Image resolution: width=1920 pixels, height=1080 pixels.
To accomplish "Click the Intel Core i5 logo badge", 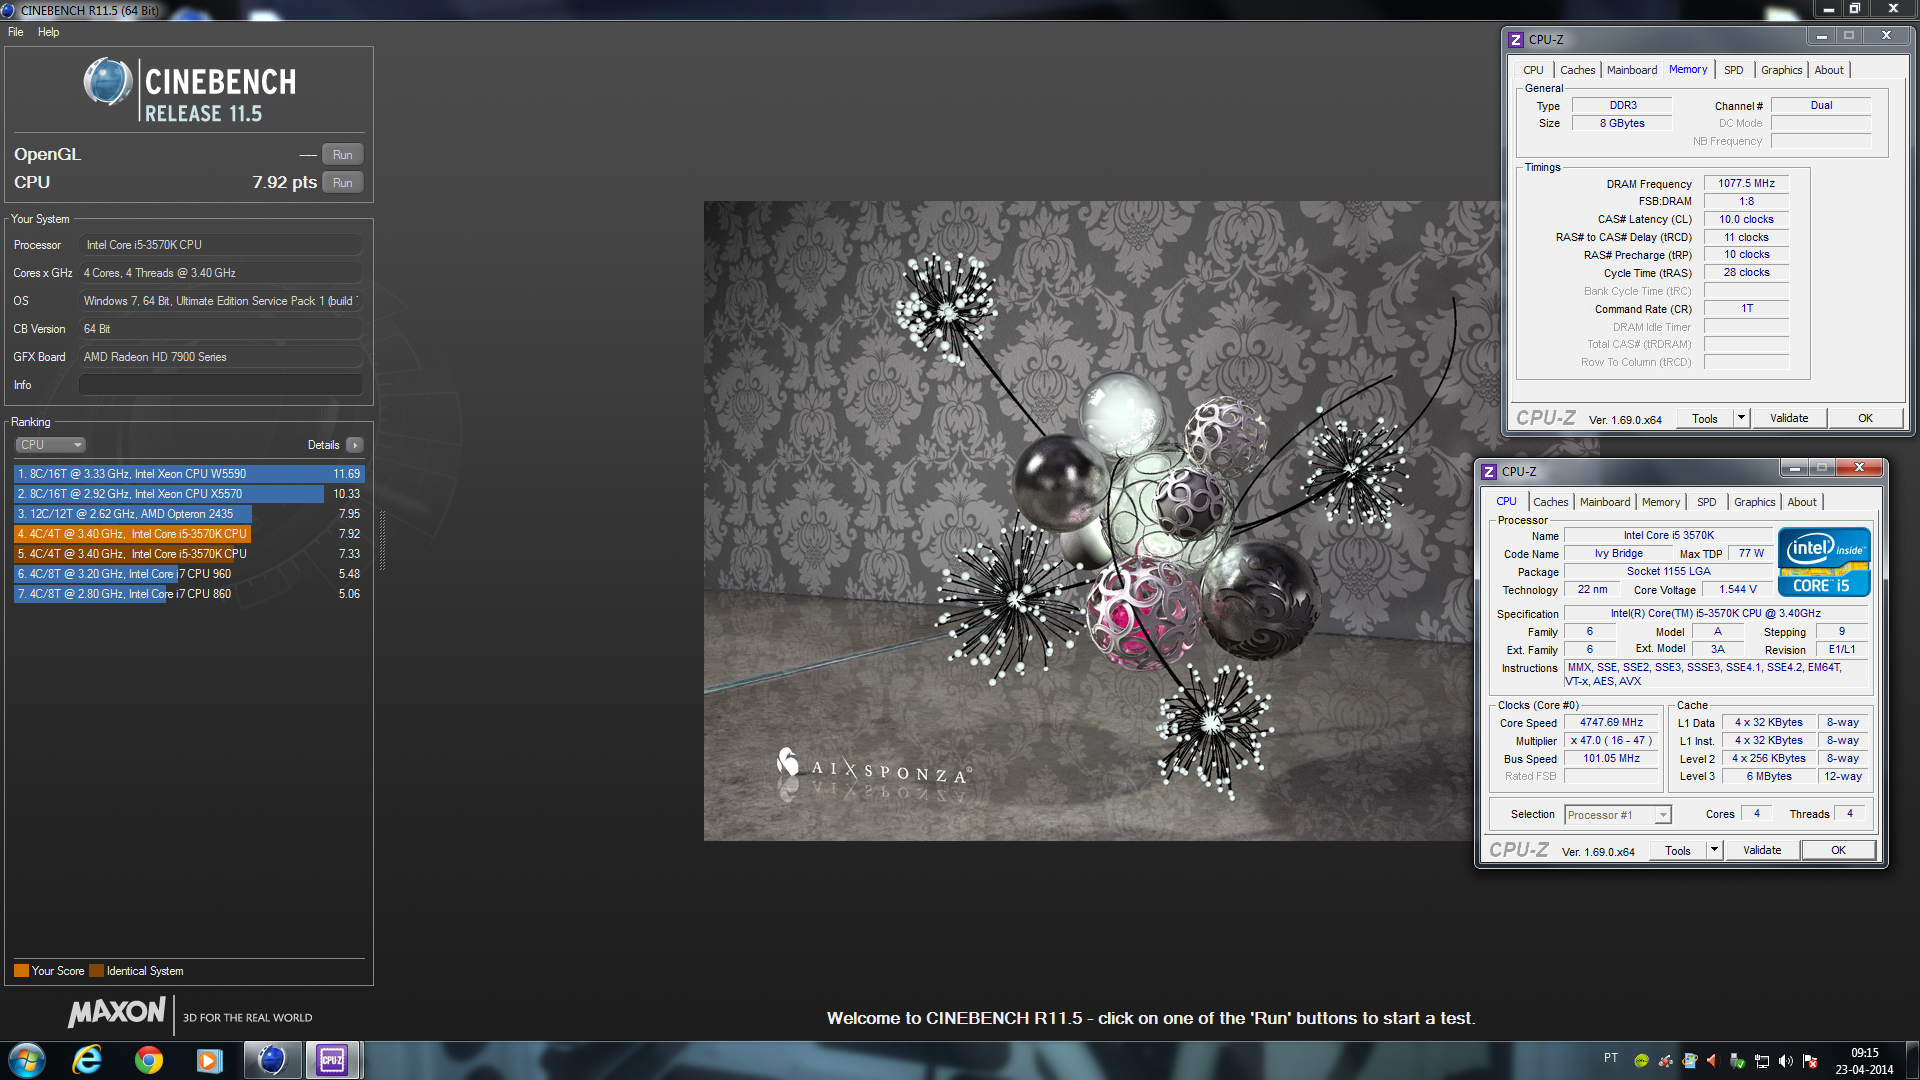I will coord(1824,562).
